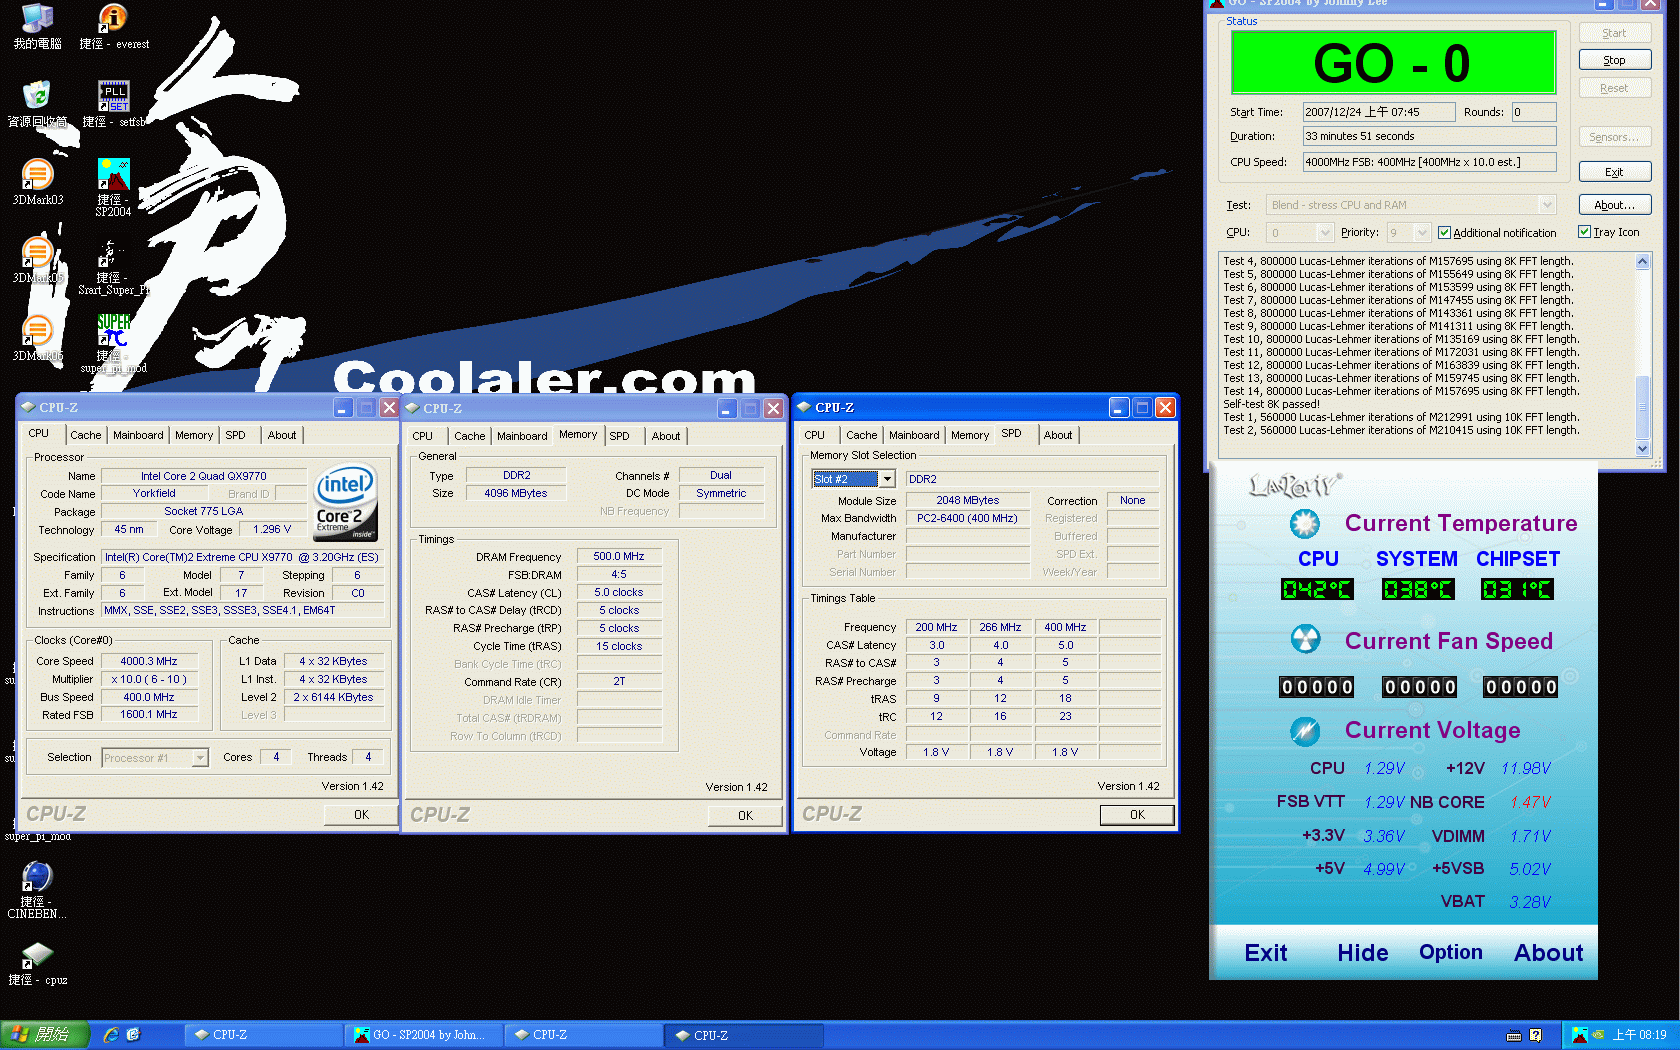
Task: Click the Current Temperature icon
Action: tap(1304, 523)
